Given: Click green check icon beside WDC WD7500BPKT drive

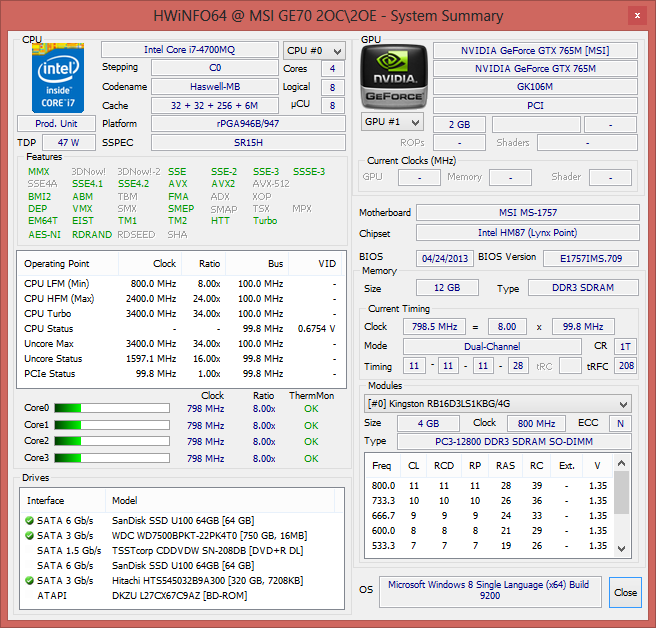Looking at the screenshot, I should [x=29, y=536].
